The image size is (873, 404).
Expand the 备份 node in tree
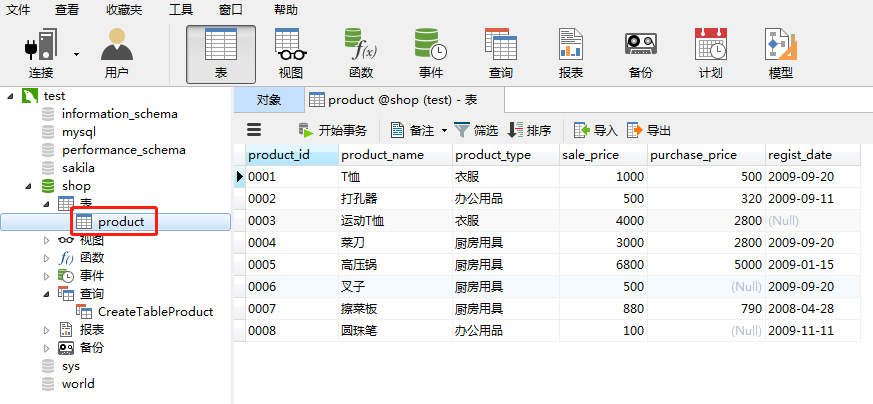pyautogui.click(x=47, y=348)
